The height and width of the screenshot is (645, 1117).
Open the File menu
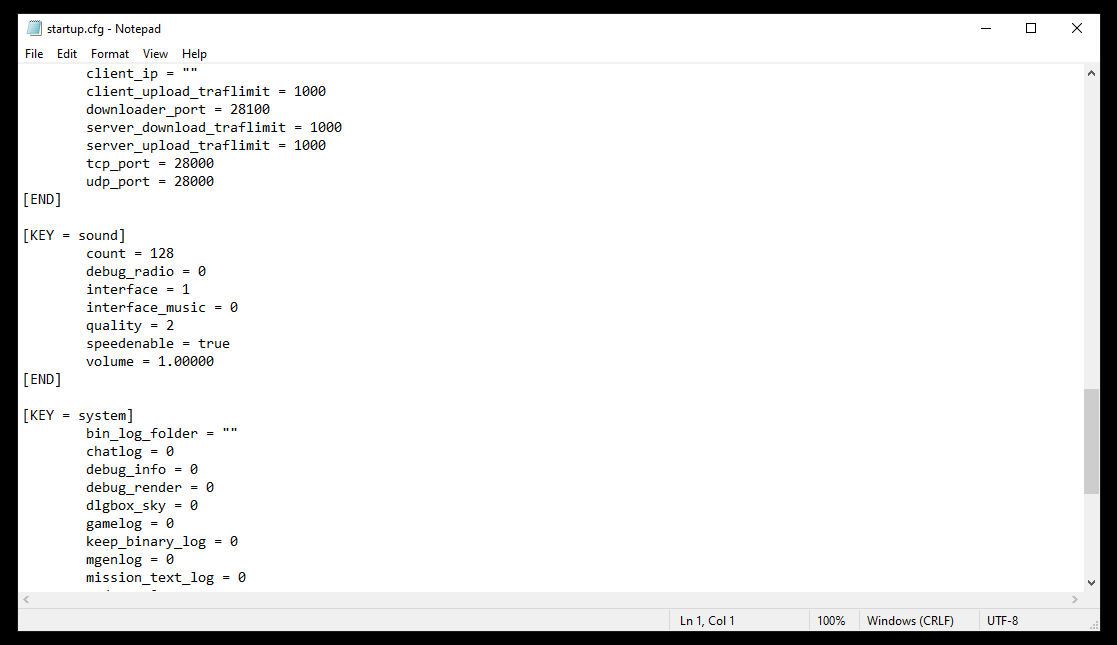(x=33, y=54)
